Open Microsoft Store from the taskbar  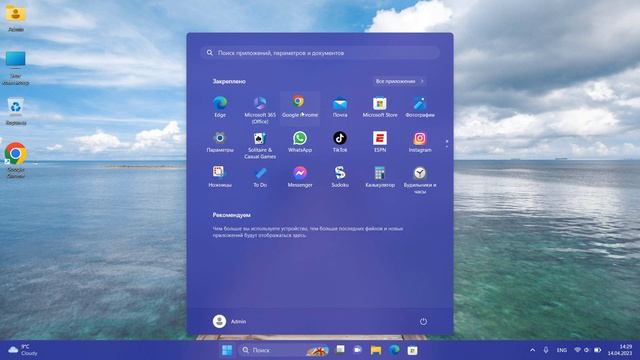[412, 350]
